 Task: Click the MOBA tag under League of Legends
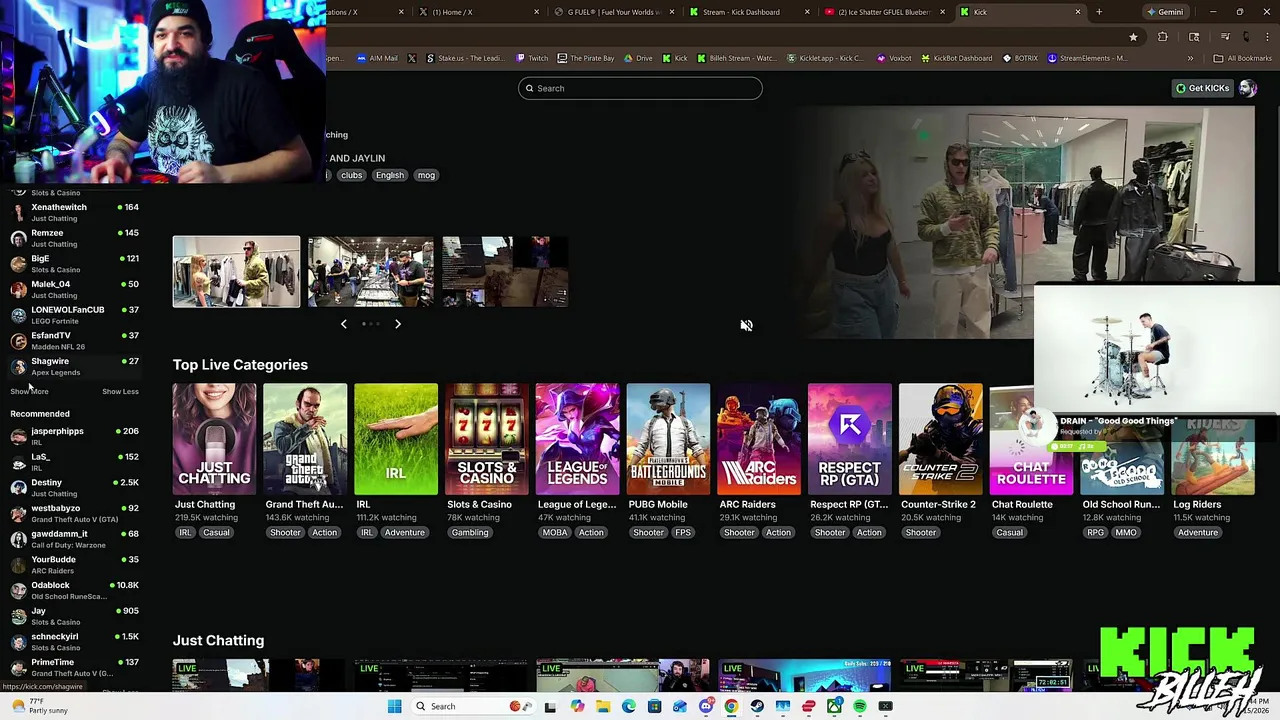(554, 532)
